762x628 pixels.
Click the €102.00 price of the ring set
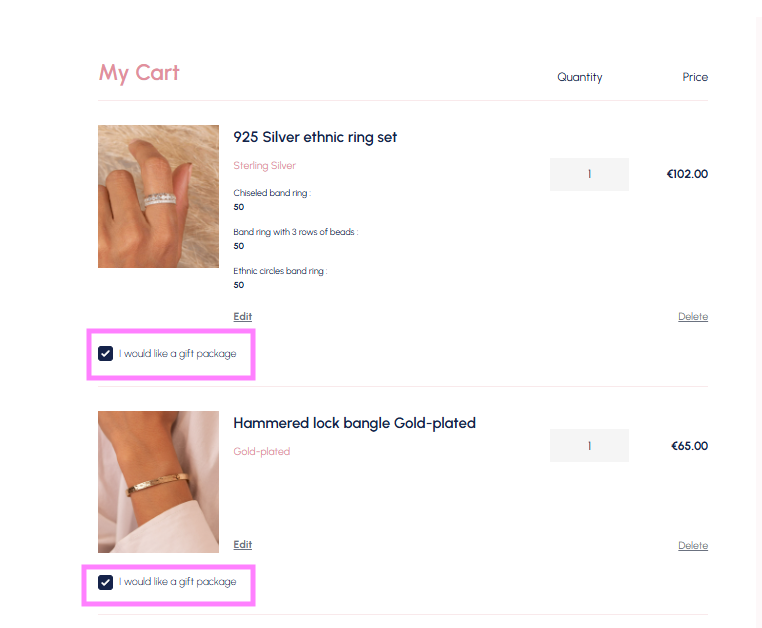click(687, 174)
